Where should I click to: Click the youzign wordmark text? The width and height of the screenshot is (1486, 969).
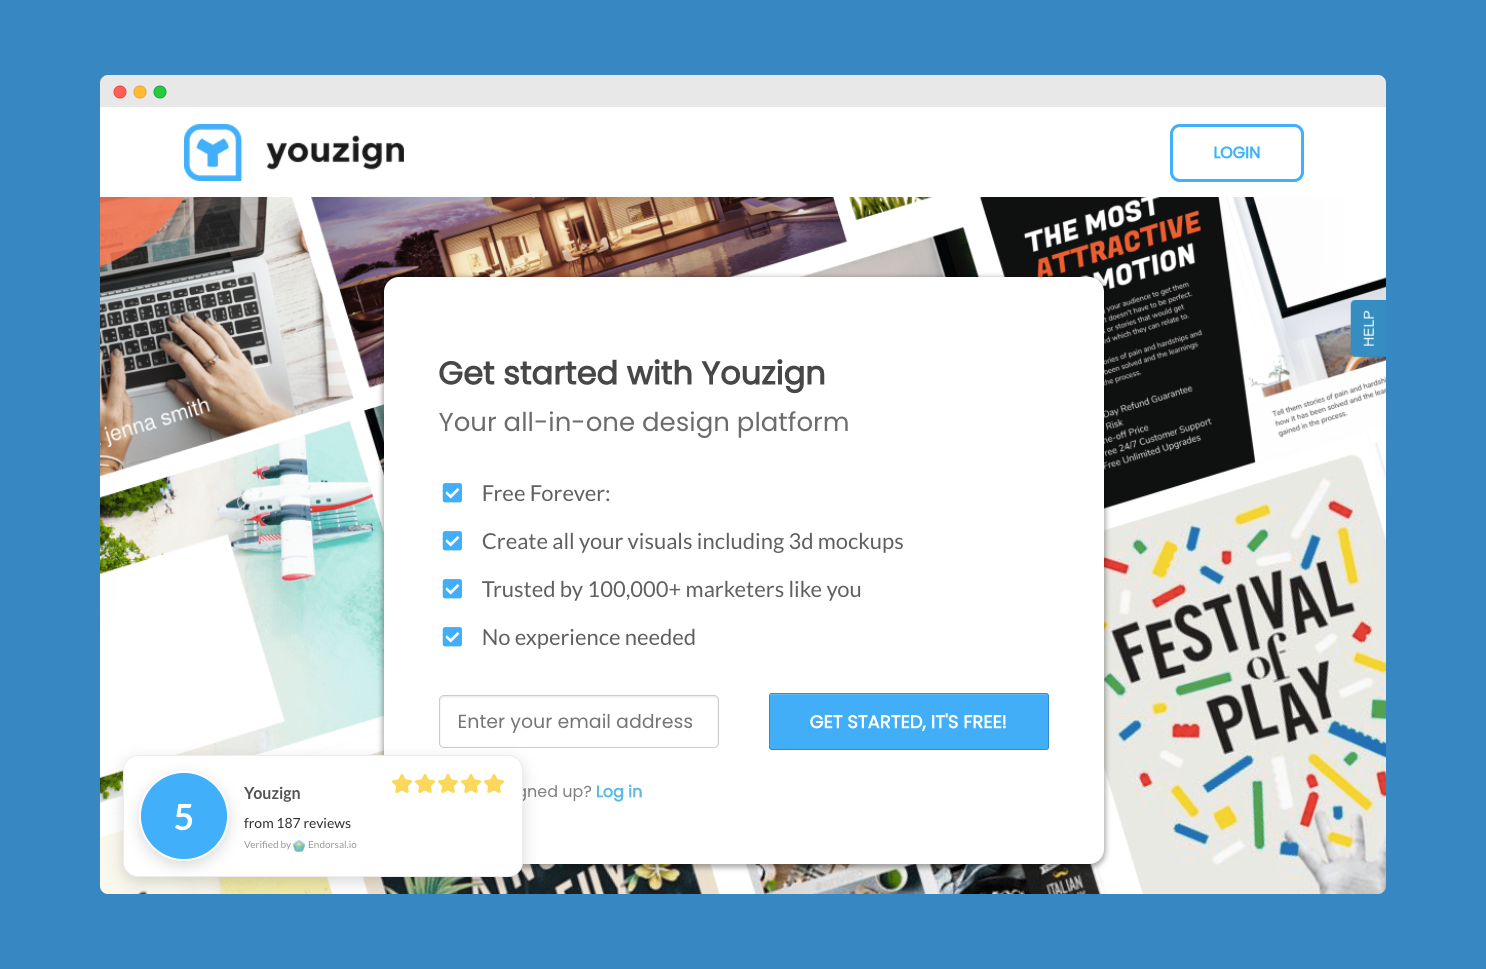pos(335,152)
